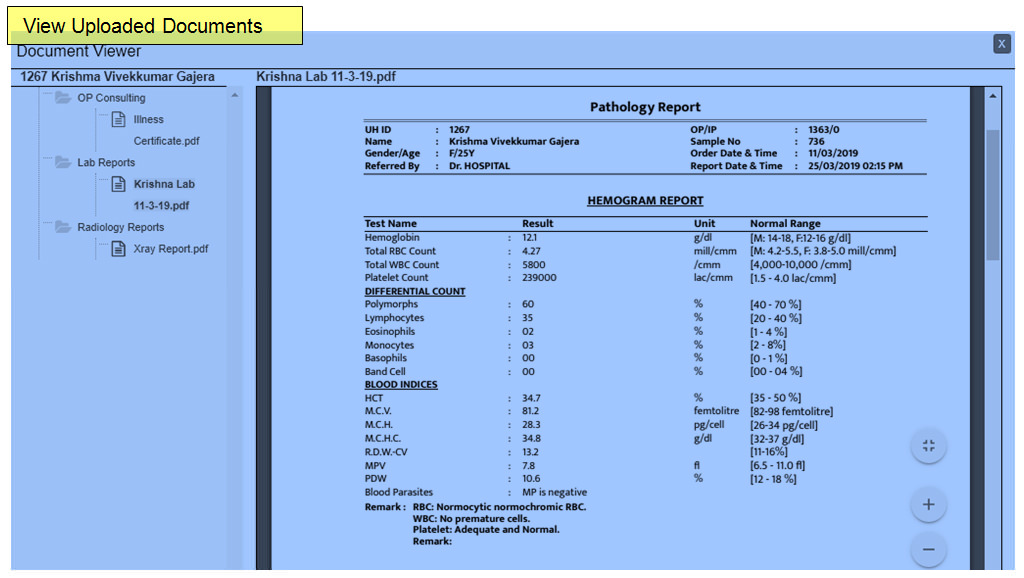The image size is (1024, 578).
Task: Click the Band Cell row label
Action: pos(385,372)
